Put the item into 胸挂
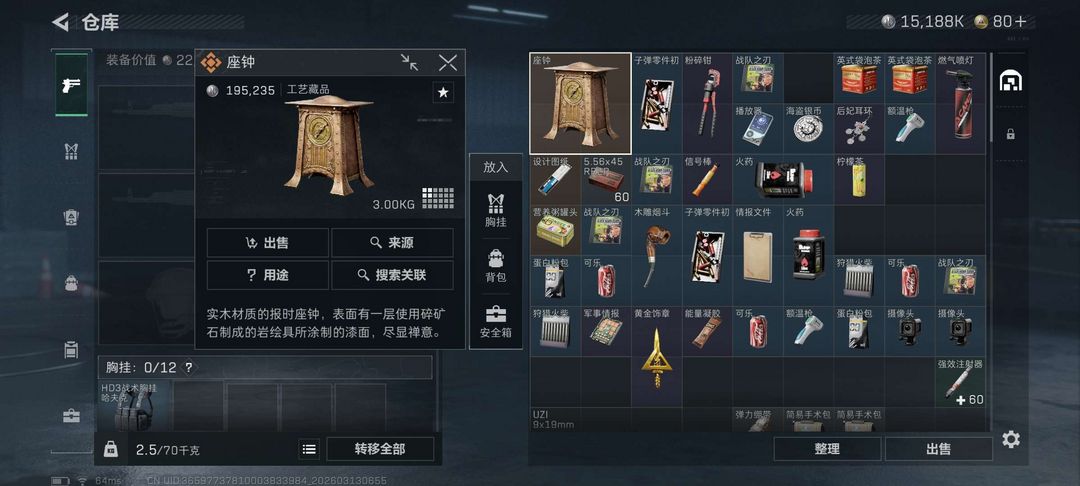Screen dimensions: 1080x486 (495, 210)
